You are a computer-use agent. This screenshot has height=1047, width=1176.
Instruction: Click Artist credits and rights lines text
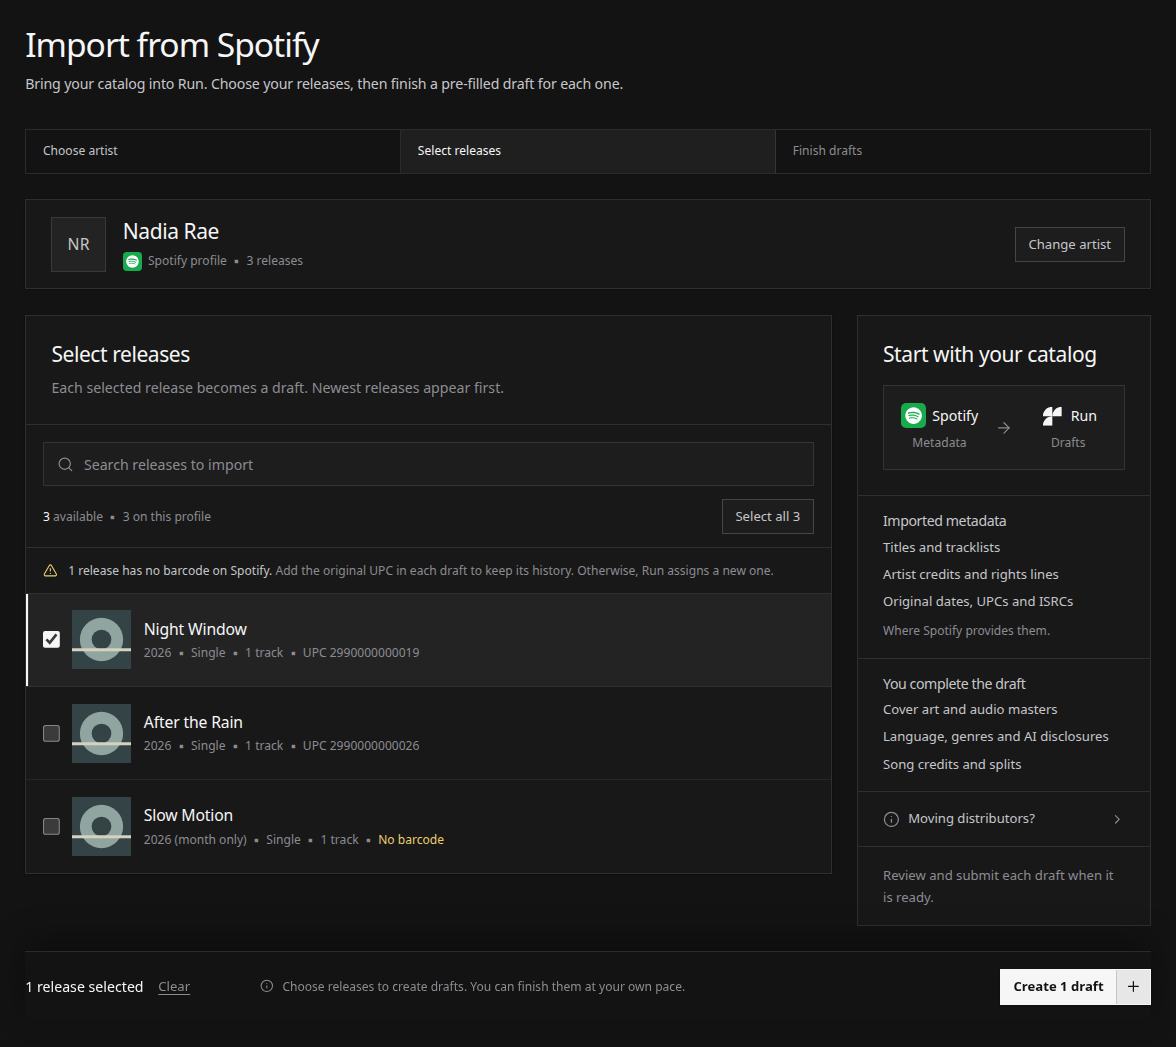(x=970, y=574)
